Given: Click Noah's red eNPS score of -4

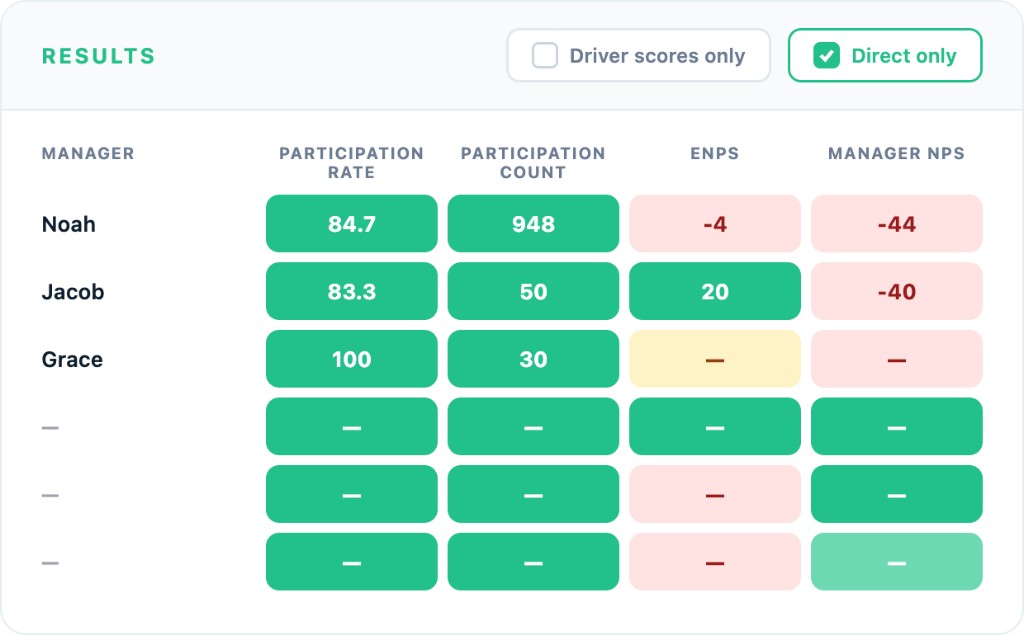Looking at the screenshot, I should [x=714, y=224].
